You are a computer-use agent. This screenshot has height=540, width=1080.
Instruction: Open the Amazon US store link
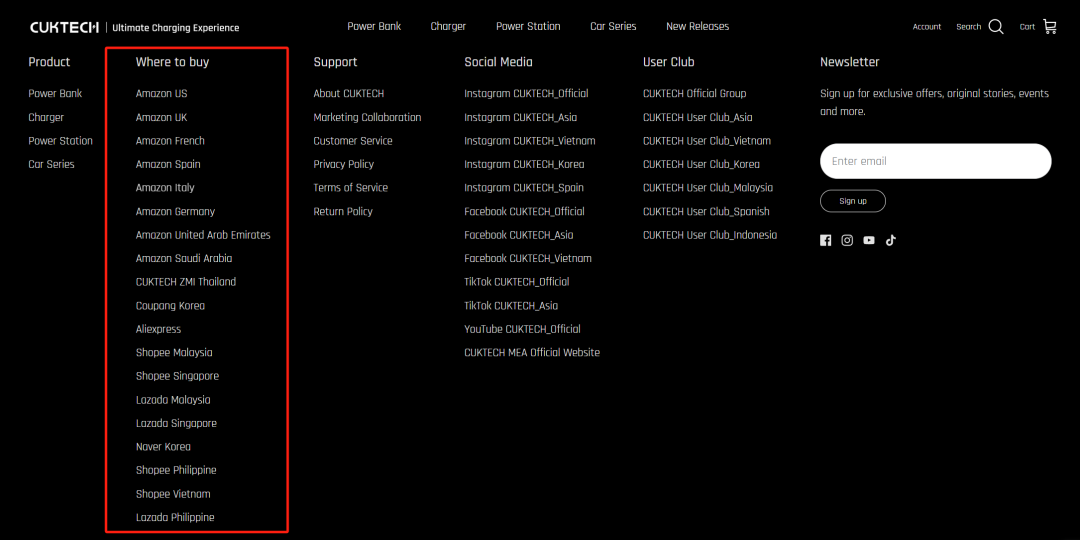pos(161,94)
